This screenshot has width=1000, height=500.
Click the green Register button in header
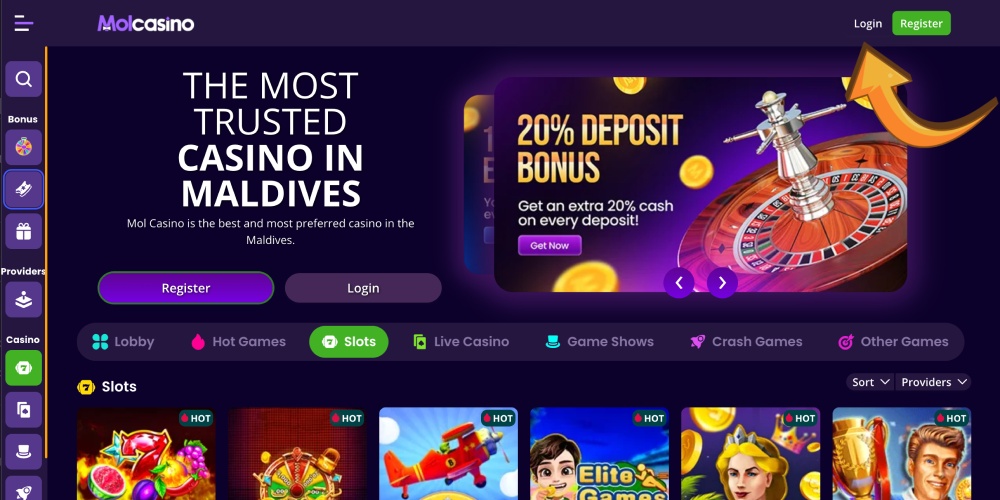coord(921,24)
